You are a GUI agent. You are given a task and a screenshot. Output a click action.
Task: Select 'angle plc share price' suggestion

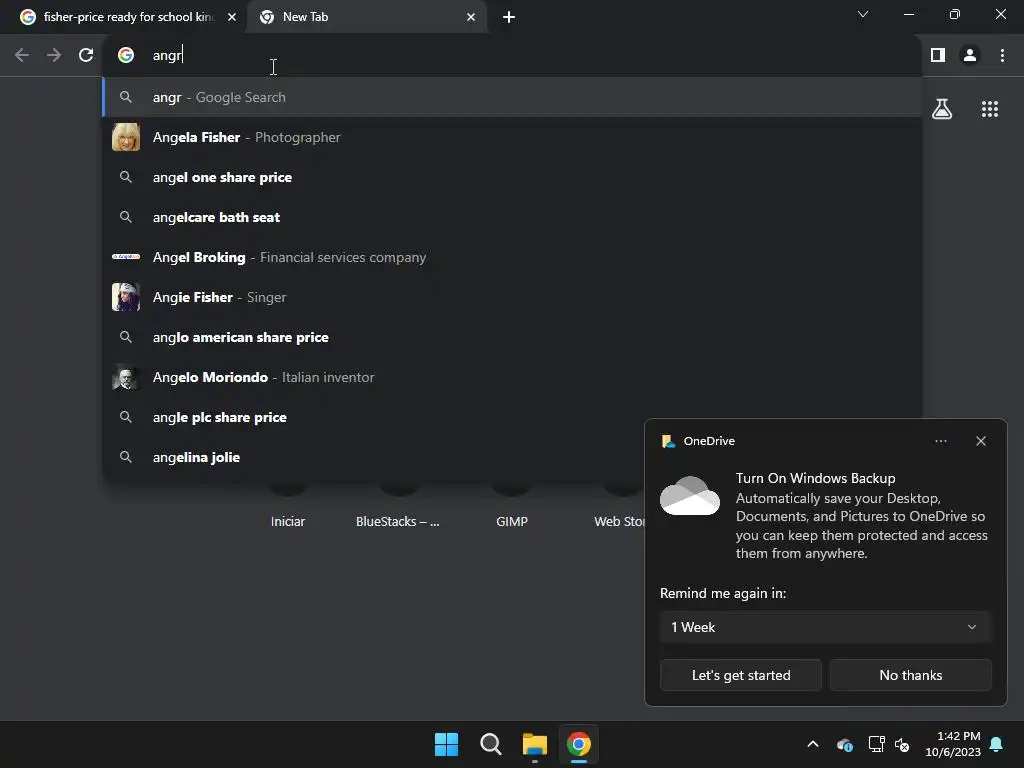pyautogui.click(x=512, y=417)
